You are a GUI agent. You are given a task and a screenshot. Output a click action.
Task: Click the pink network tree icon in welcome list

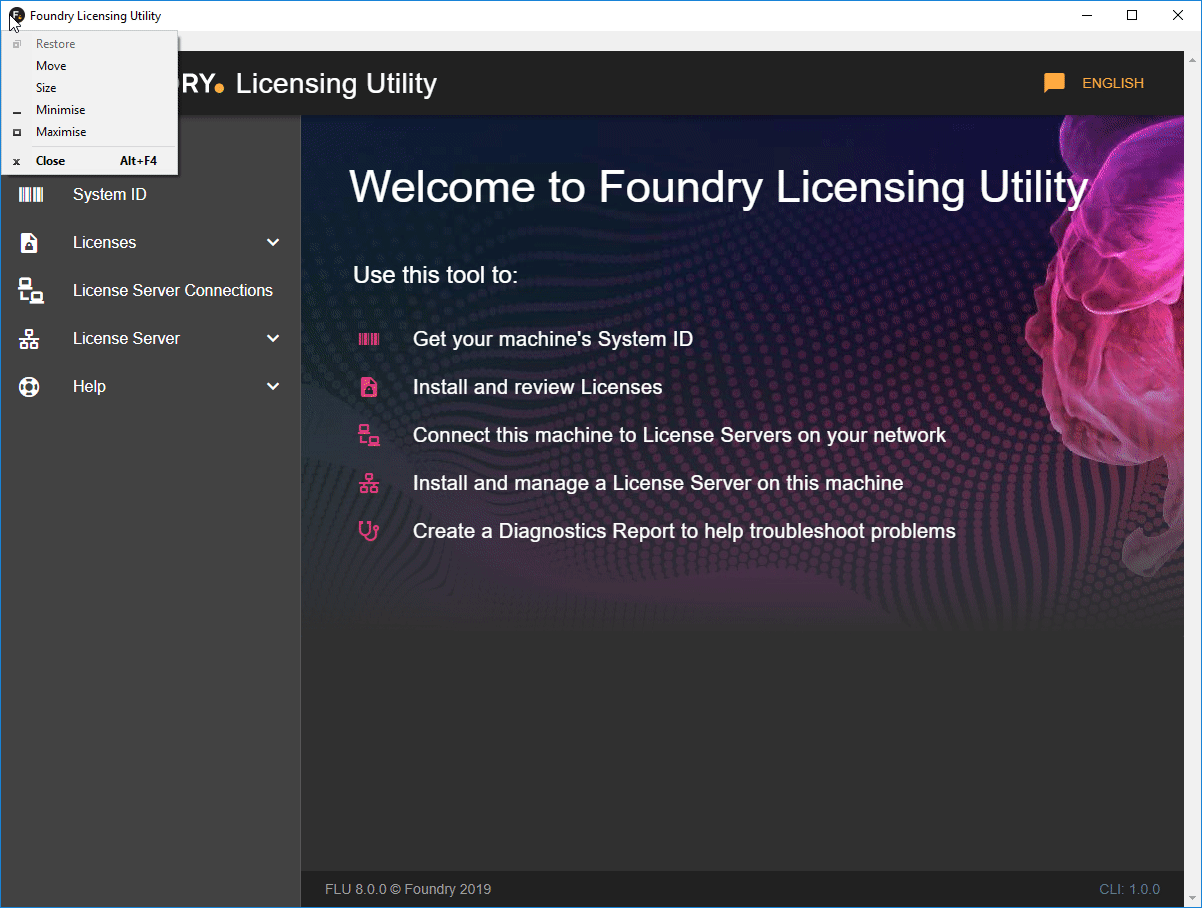click(x=369, y=483)
